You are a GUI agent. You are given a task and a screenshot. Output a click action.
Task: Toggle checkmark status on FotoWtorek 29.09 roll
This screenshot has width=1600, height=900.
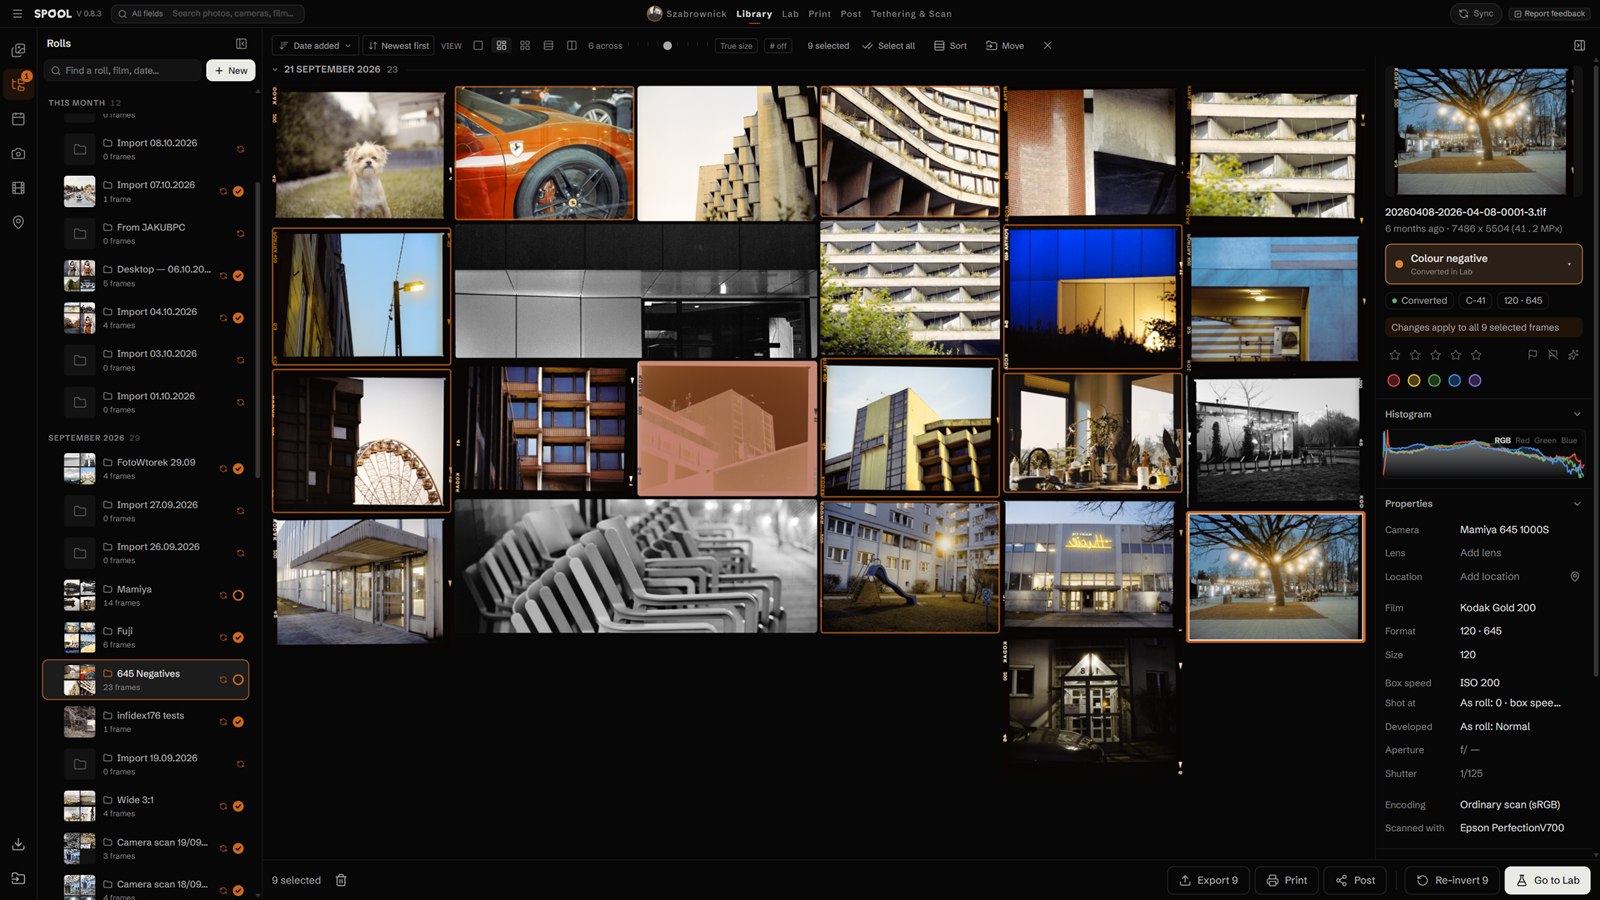238,469
